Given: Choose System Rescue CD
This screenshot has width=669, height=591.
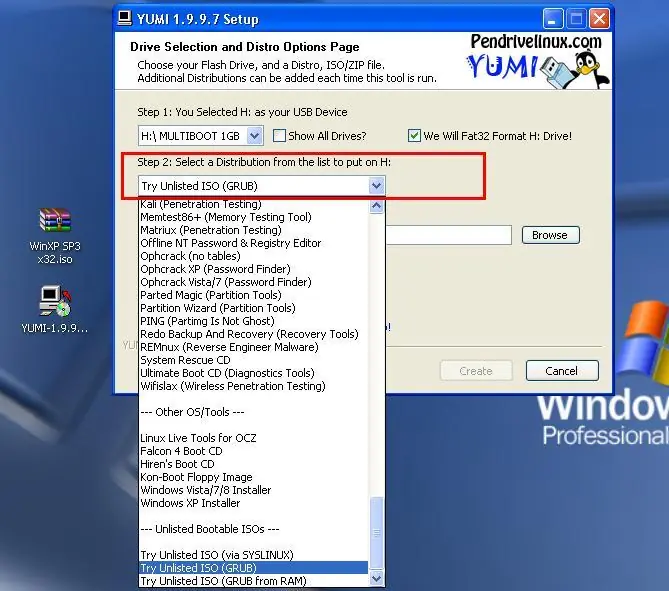Looking at the screenshot, I should [253, 360].
